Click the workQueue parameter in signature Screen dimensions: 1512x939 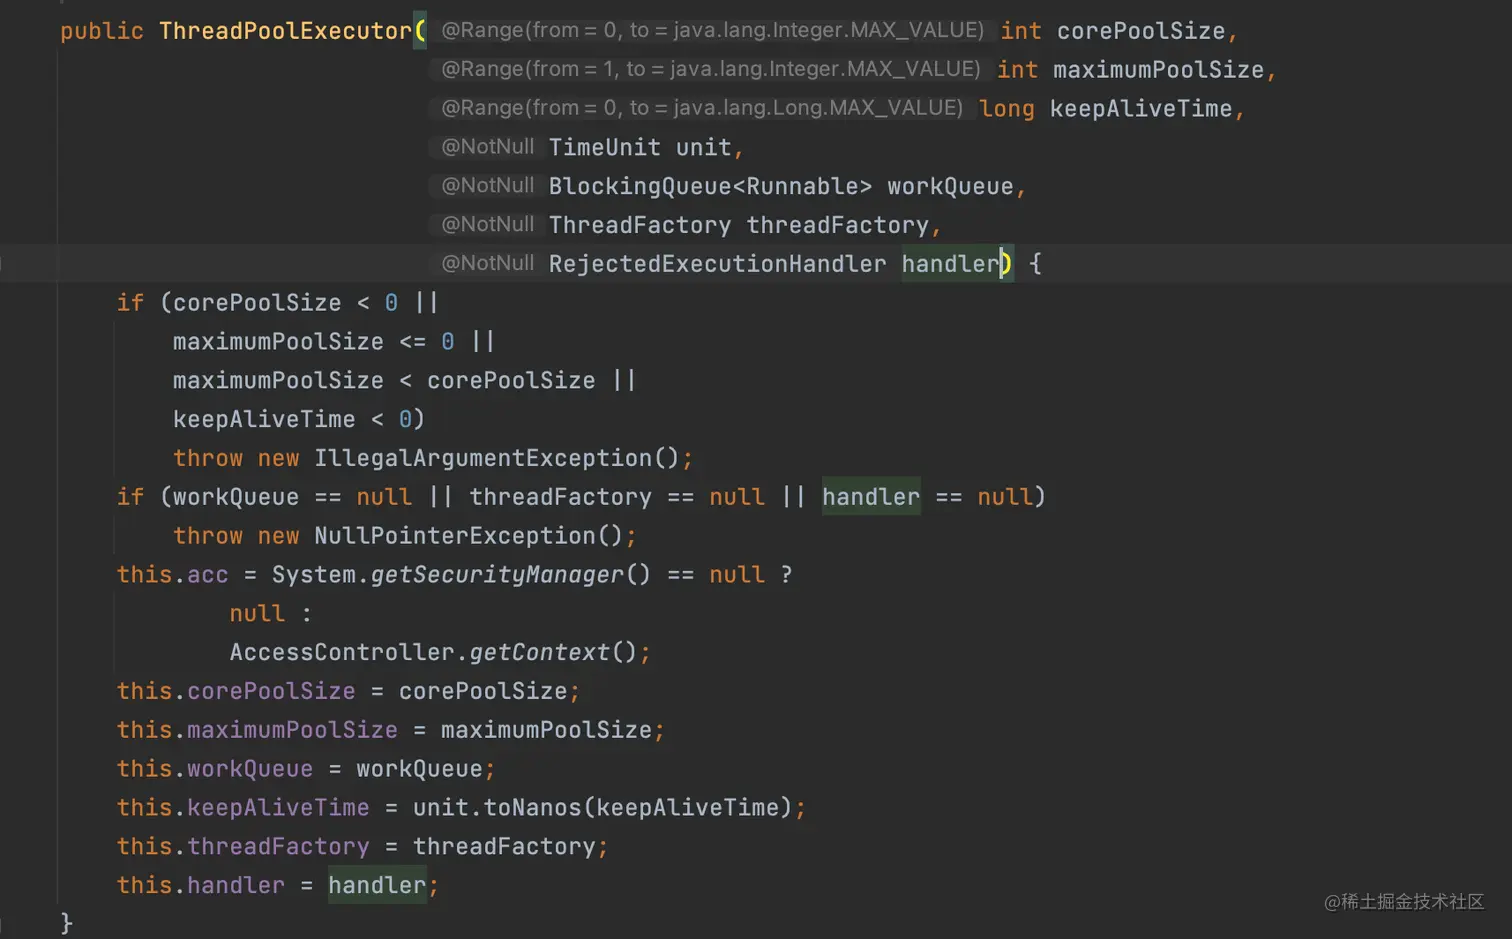950,187
